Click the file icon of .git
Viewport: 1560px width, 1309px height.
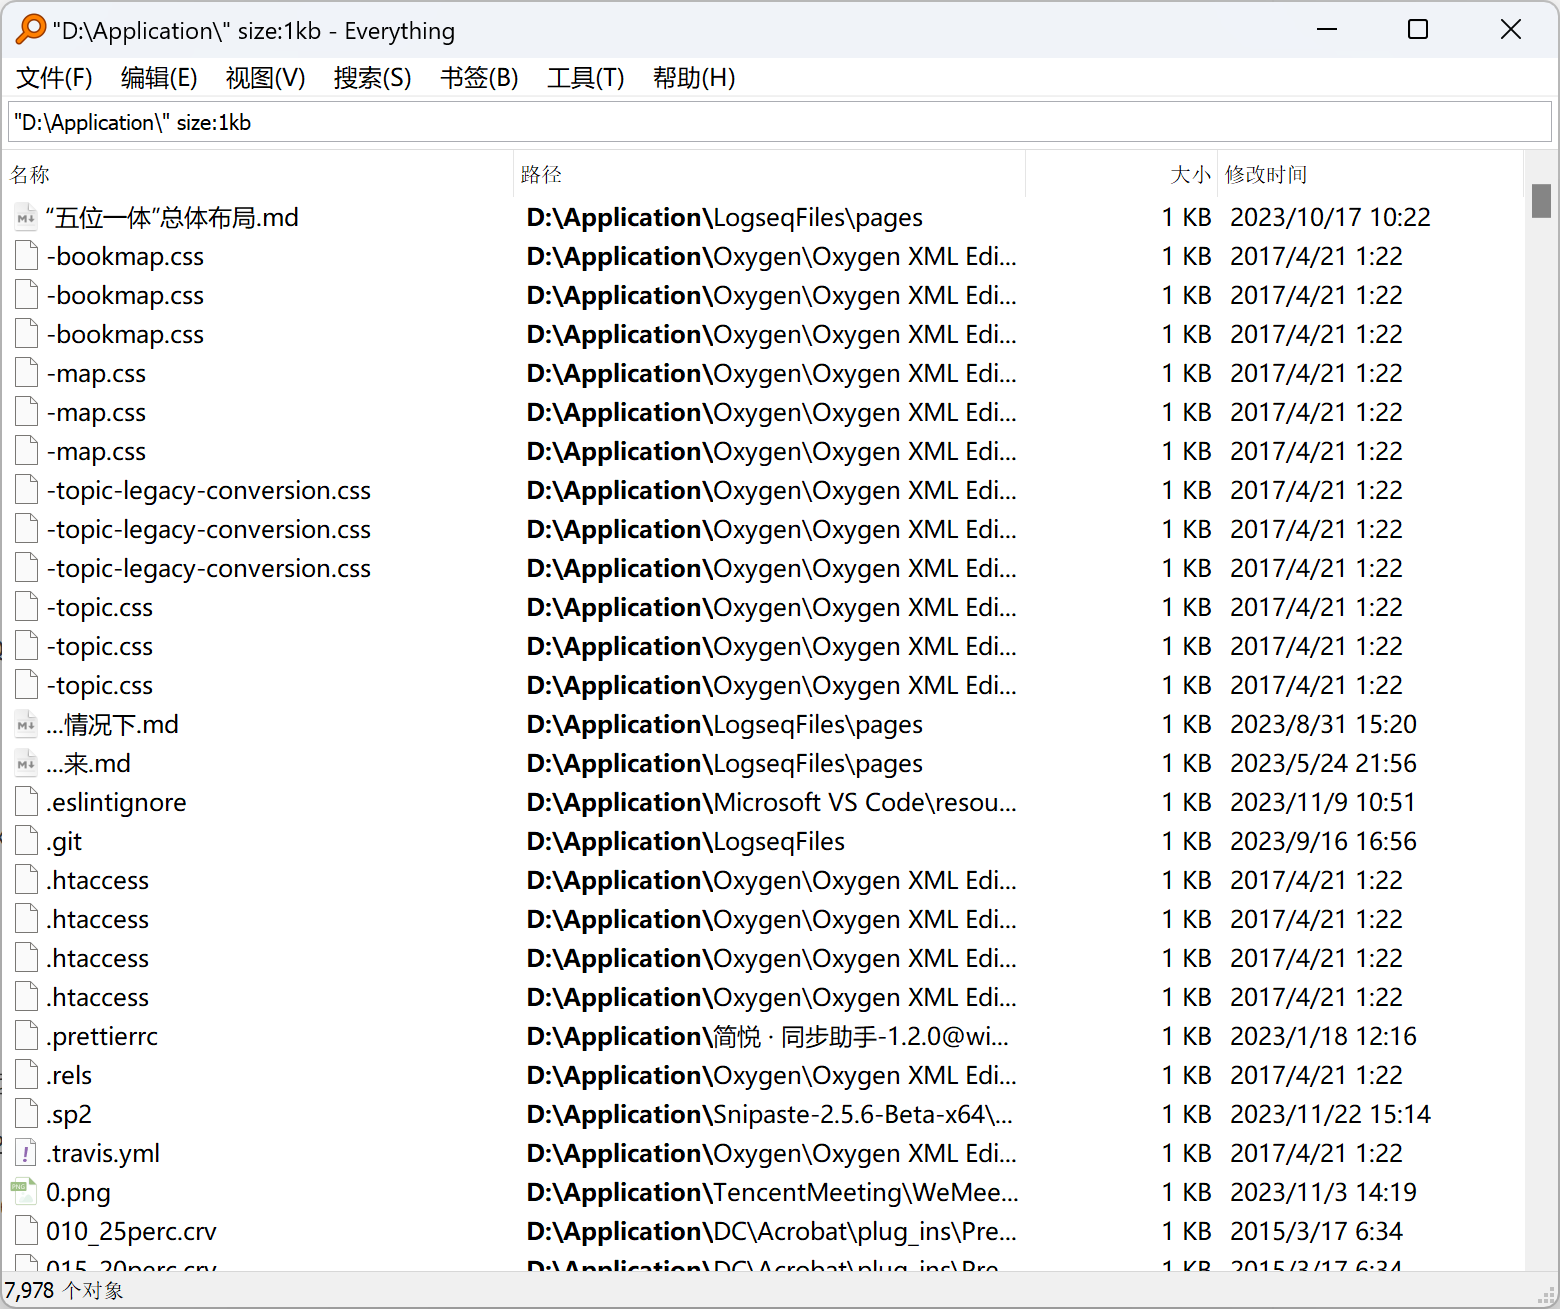point(26,842)
